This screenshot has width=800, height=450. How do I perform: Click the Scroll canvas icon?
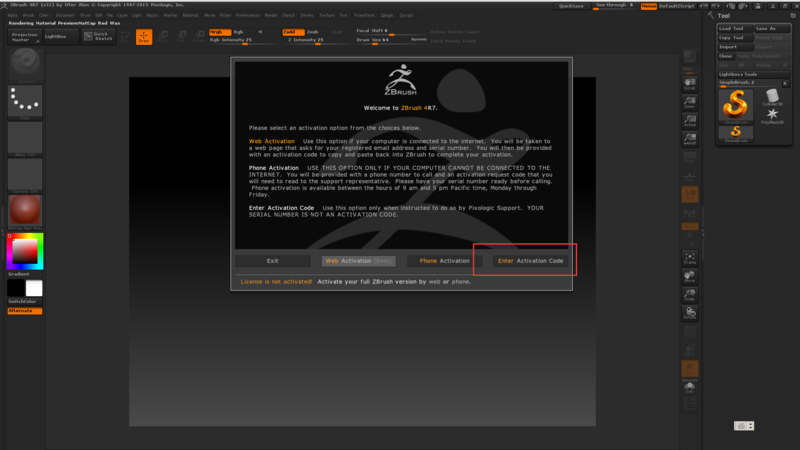(689, 86)
